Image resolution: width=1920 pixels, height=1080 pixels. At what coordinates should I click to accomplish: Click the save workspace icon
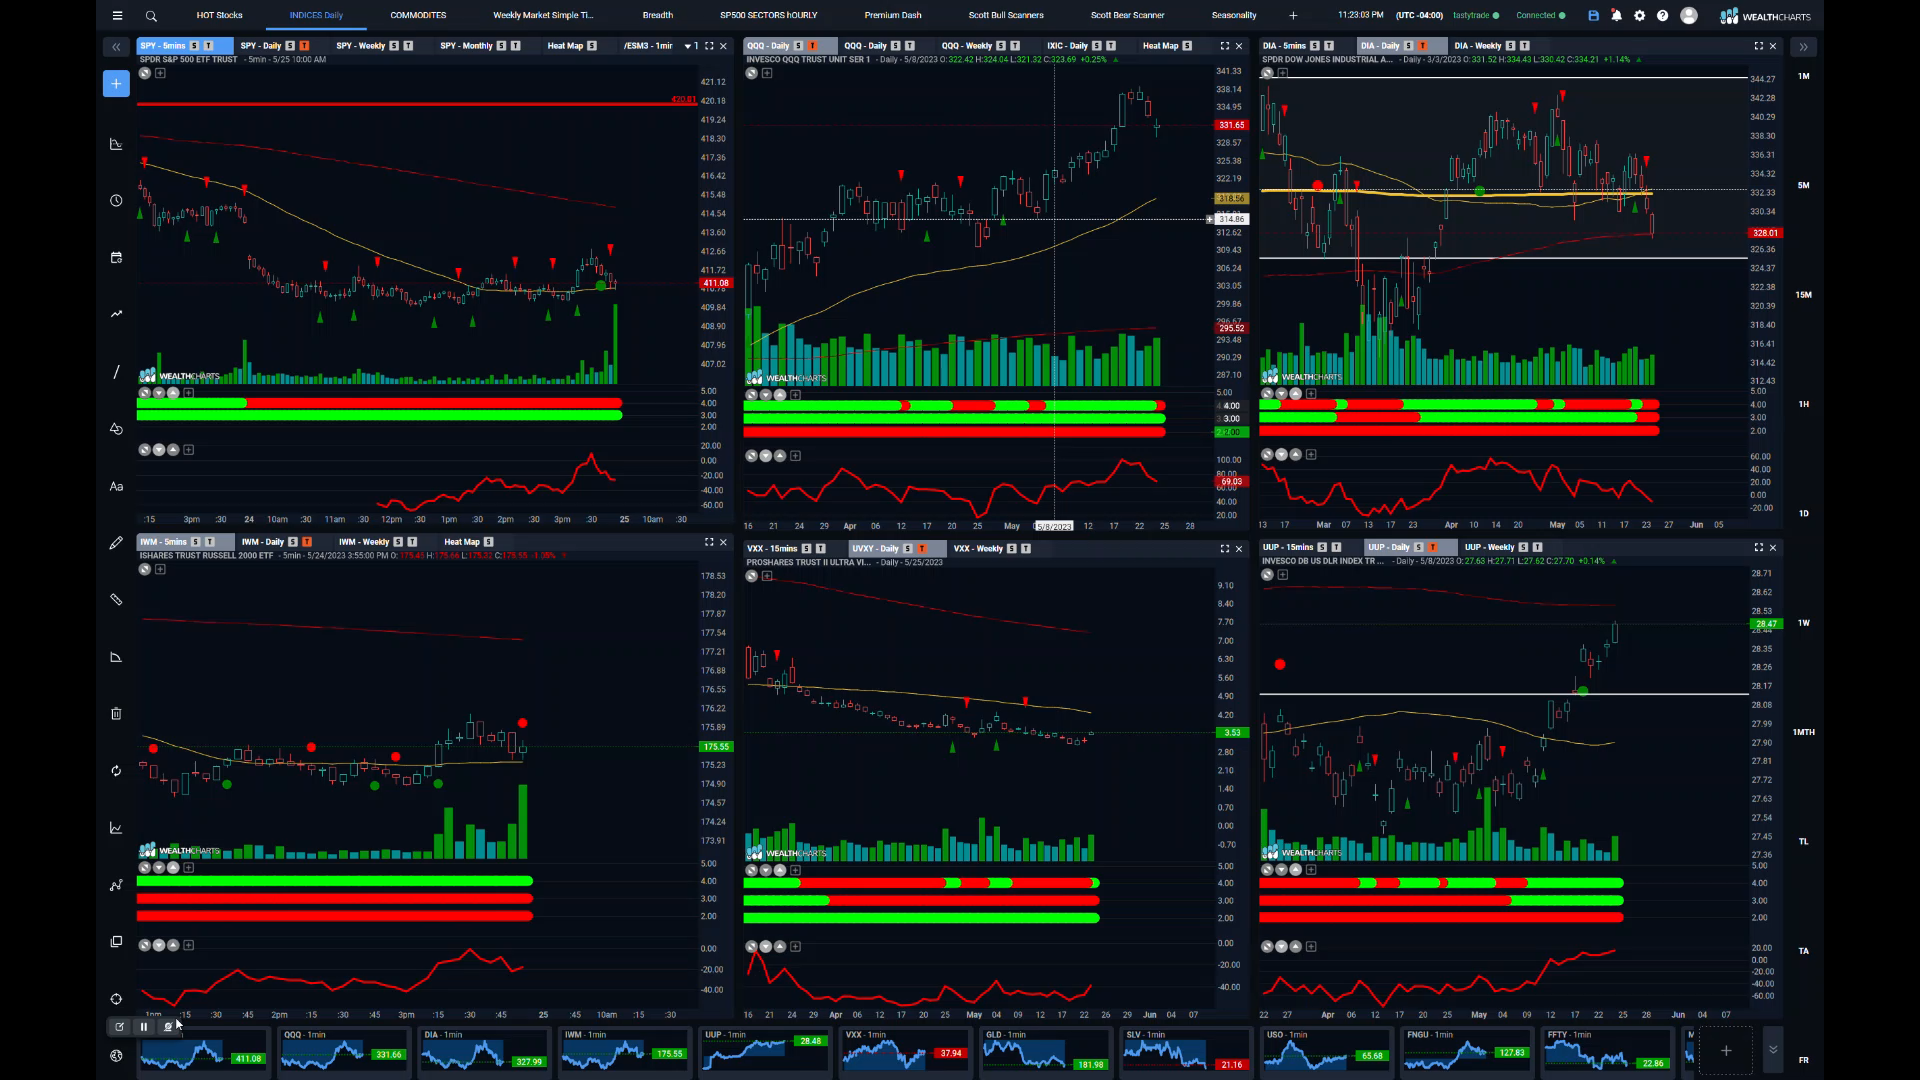click(1594, 16)
